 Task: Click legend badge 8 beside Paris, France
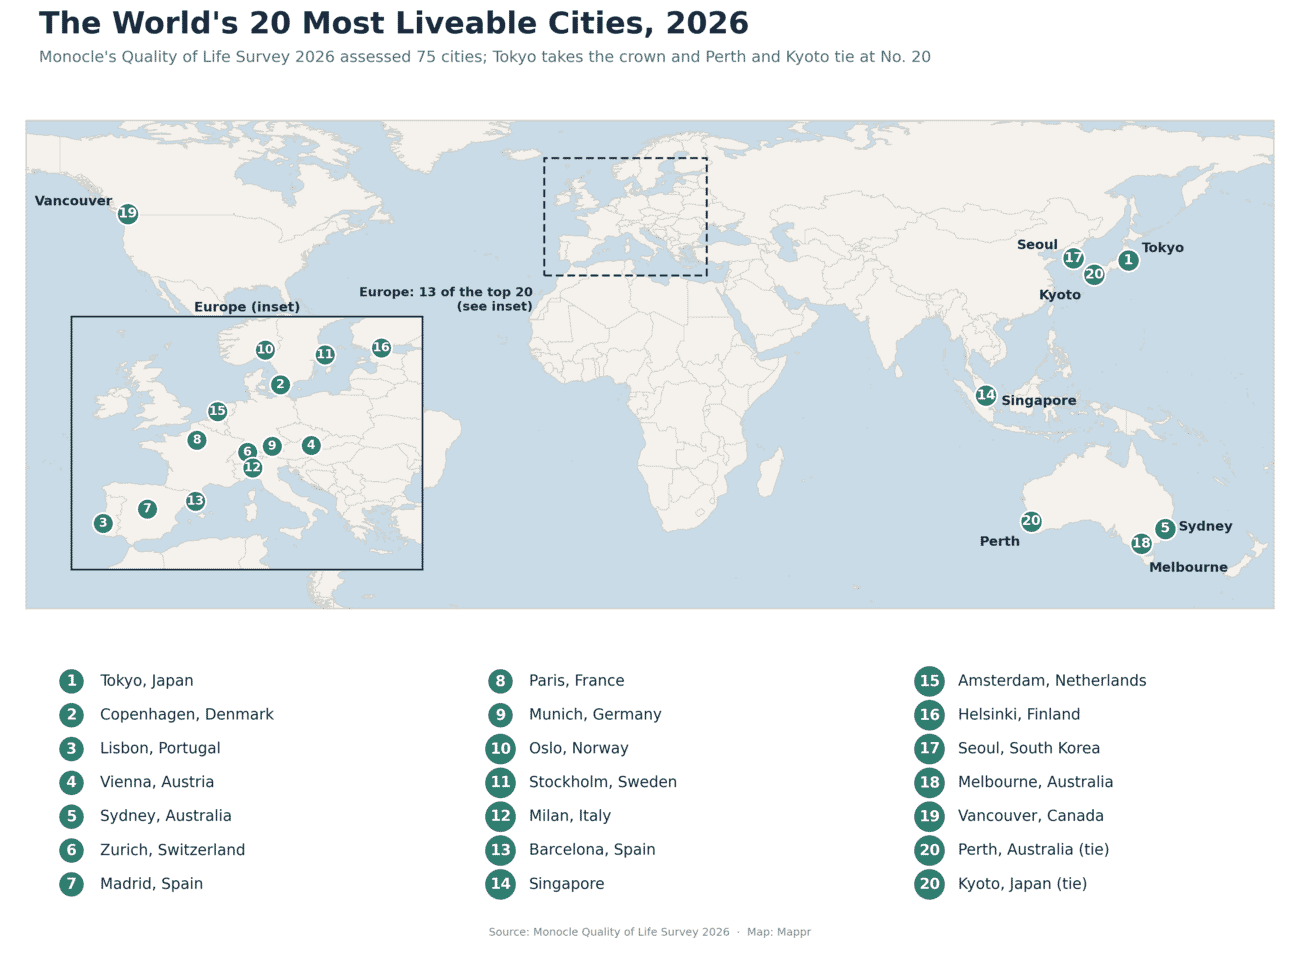click(500, 681)
